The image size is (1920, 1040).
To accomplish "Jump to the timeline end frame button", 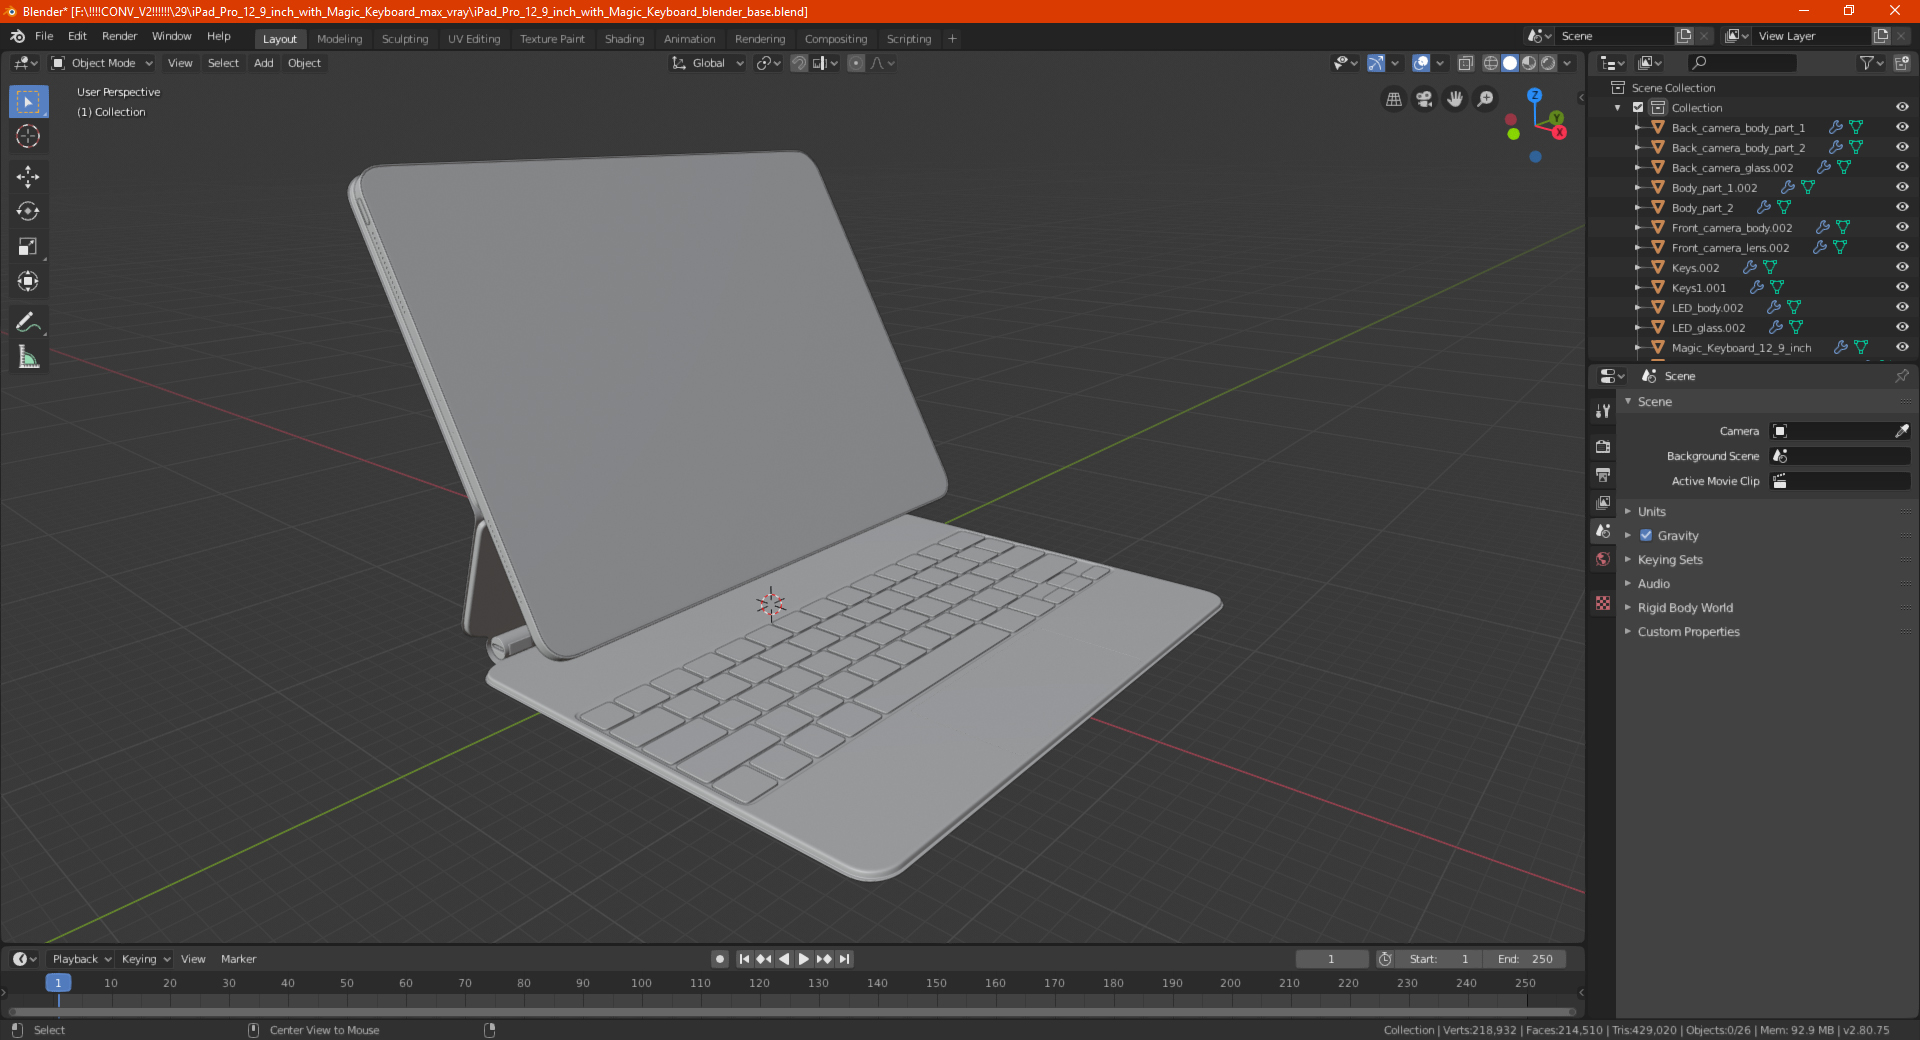I will [844, 959].
